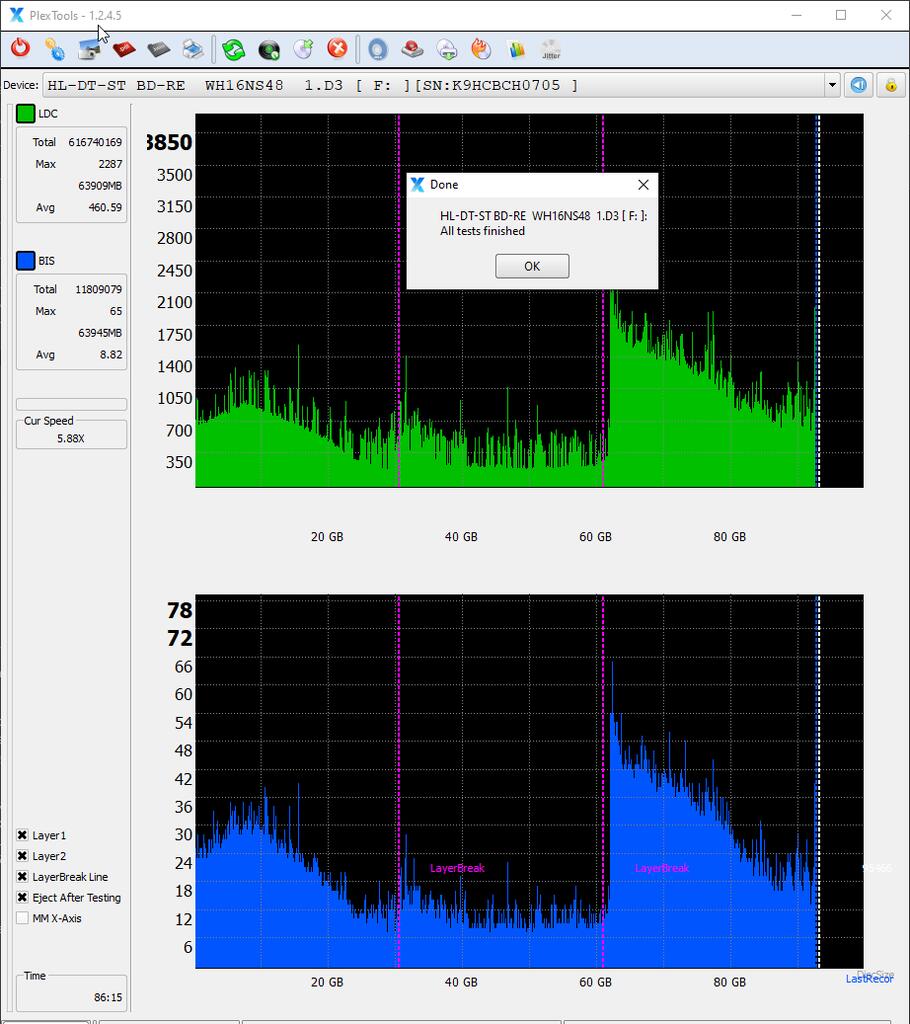Click the blue BIS color swatch
Image resolution: width=910 pixels, height=1024 pixels.
click(25, 261)
